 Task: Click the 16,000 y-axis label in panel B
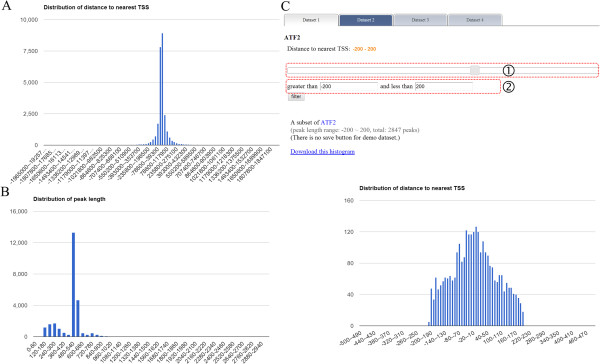[x=19, y=211]
